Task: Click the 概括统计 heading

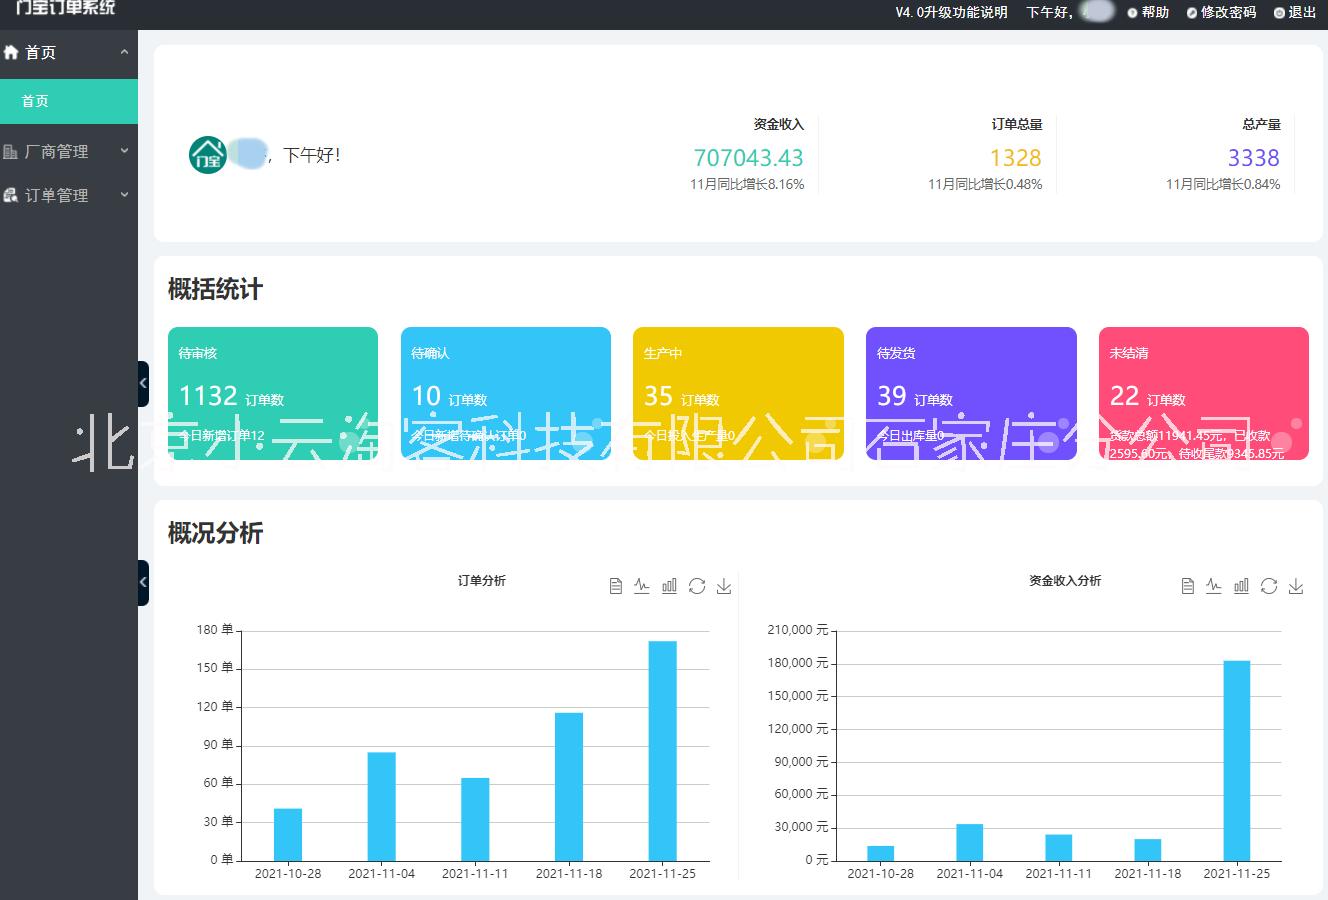Action: tap(215, 290)
